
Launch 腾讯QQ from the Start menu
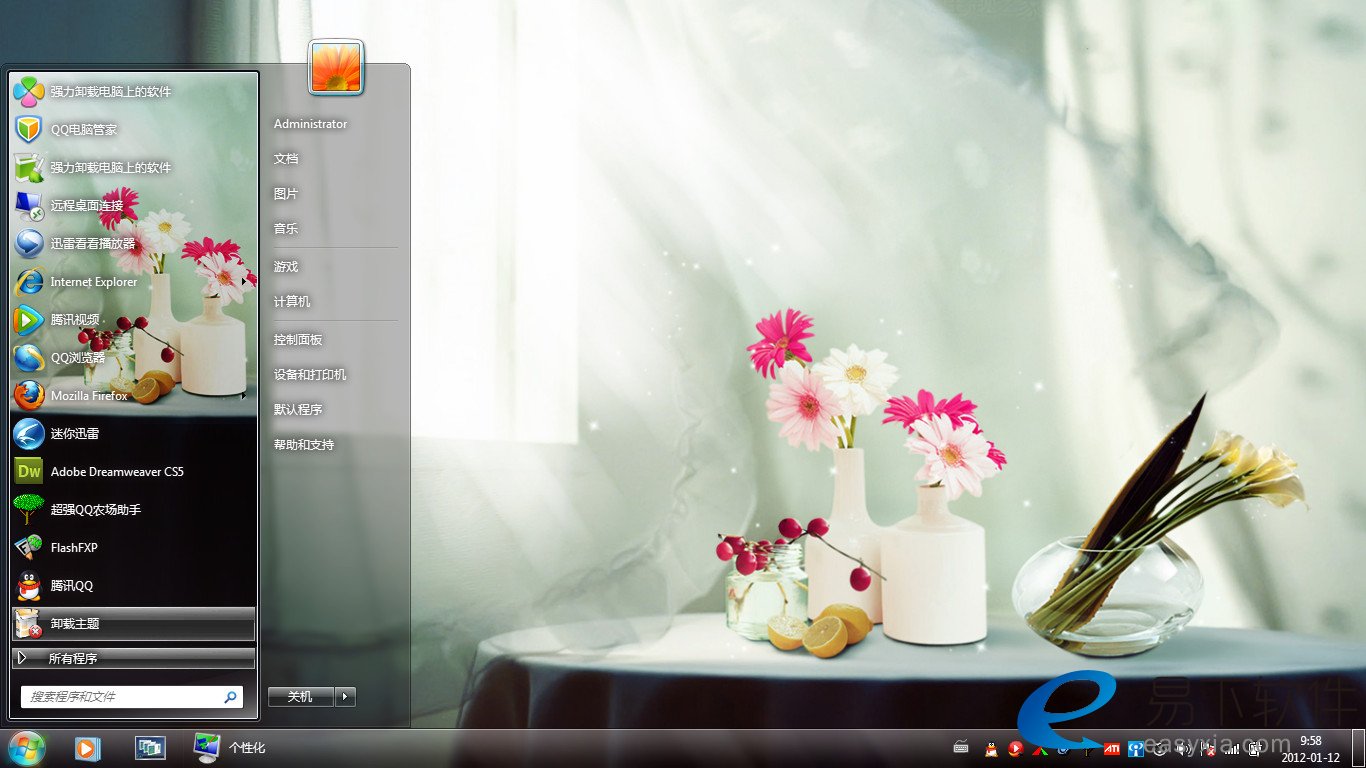coord(134,586)
